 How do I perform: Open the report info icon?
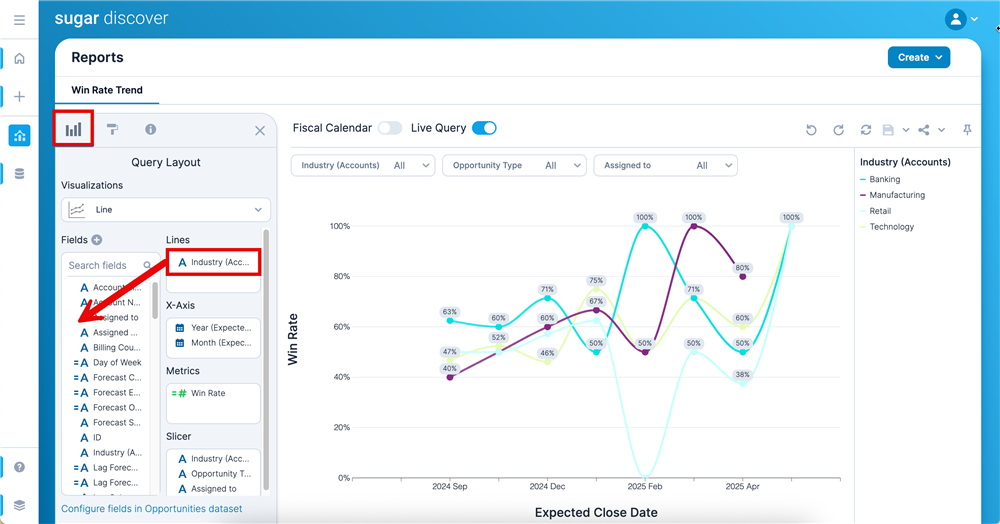151,129
